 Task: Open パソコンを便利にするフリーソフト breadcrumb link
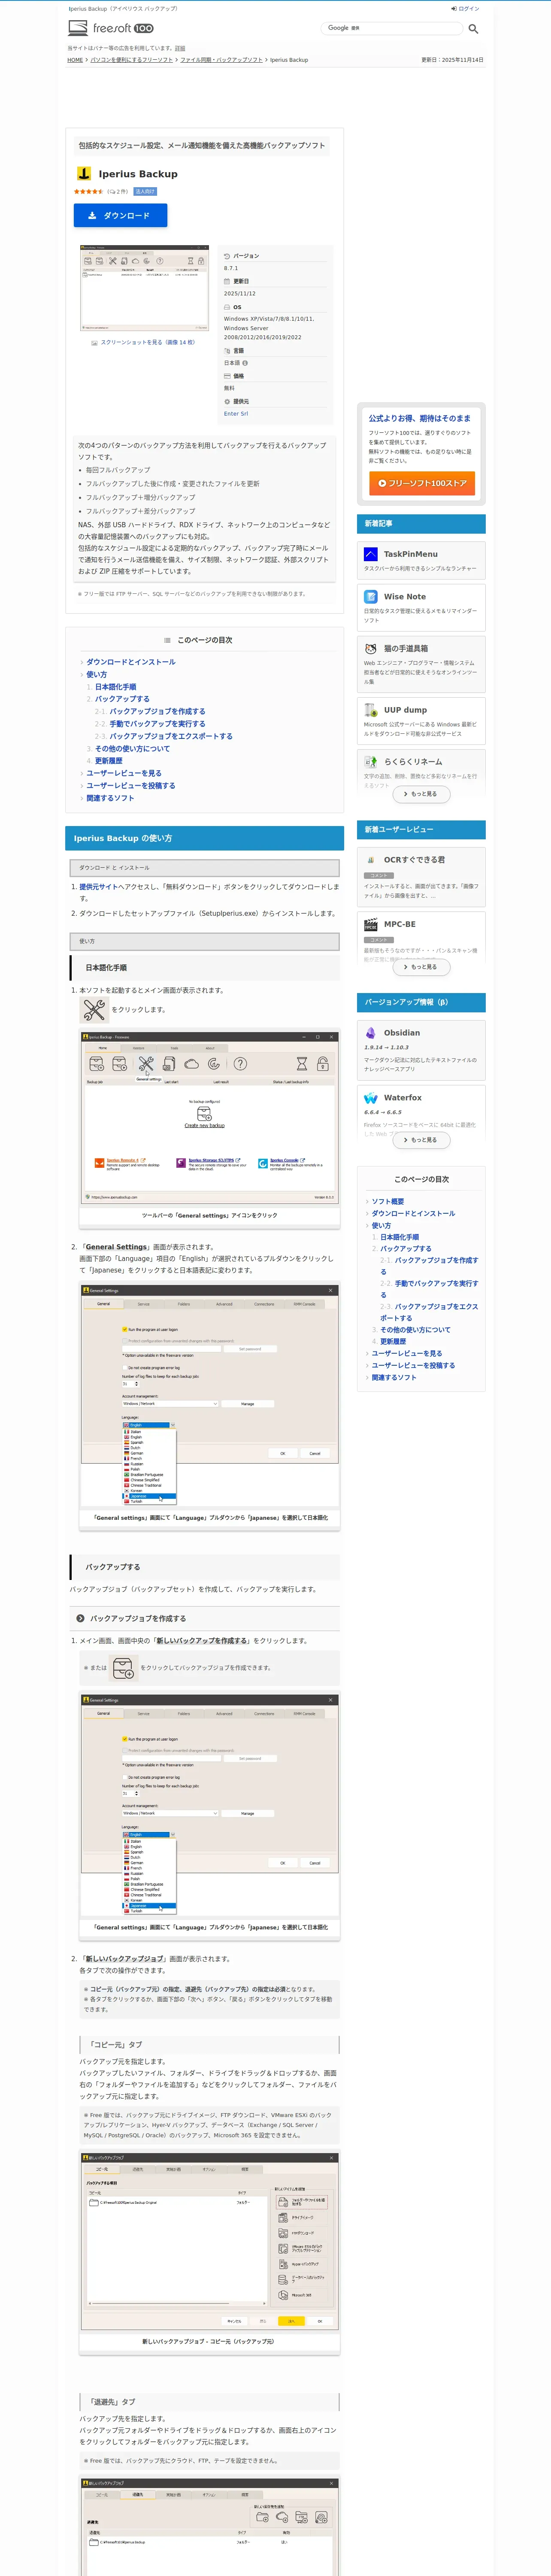(x=132, y=60)
